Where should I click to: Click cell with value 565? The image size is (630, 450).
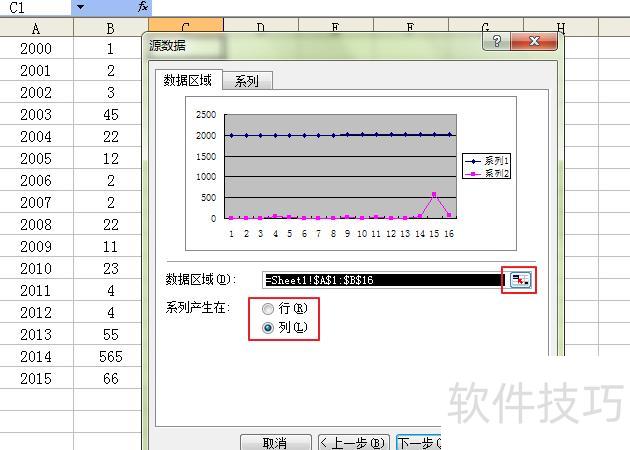[x=110, y=356]
